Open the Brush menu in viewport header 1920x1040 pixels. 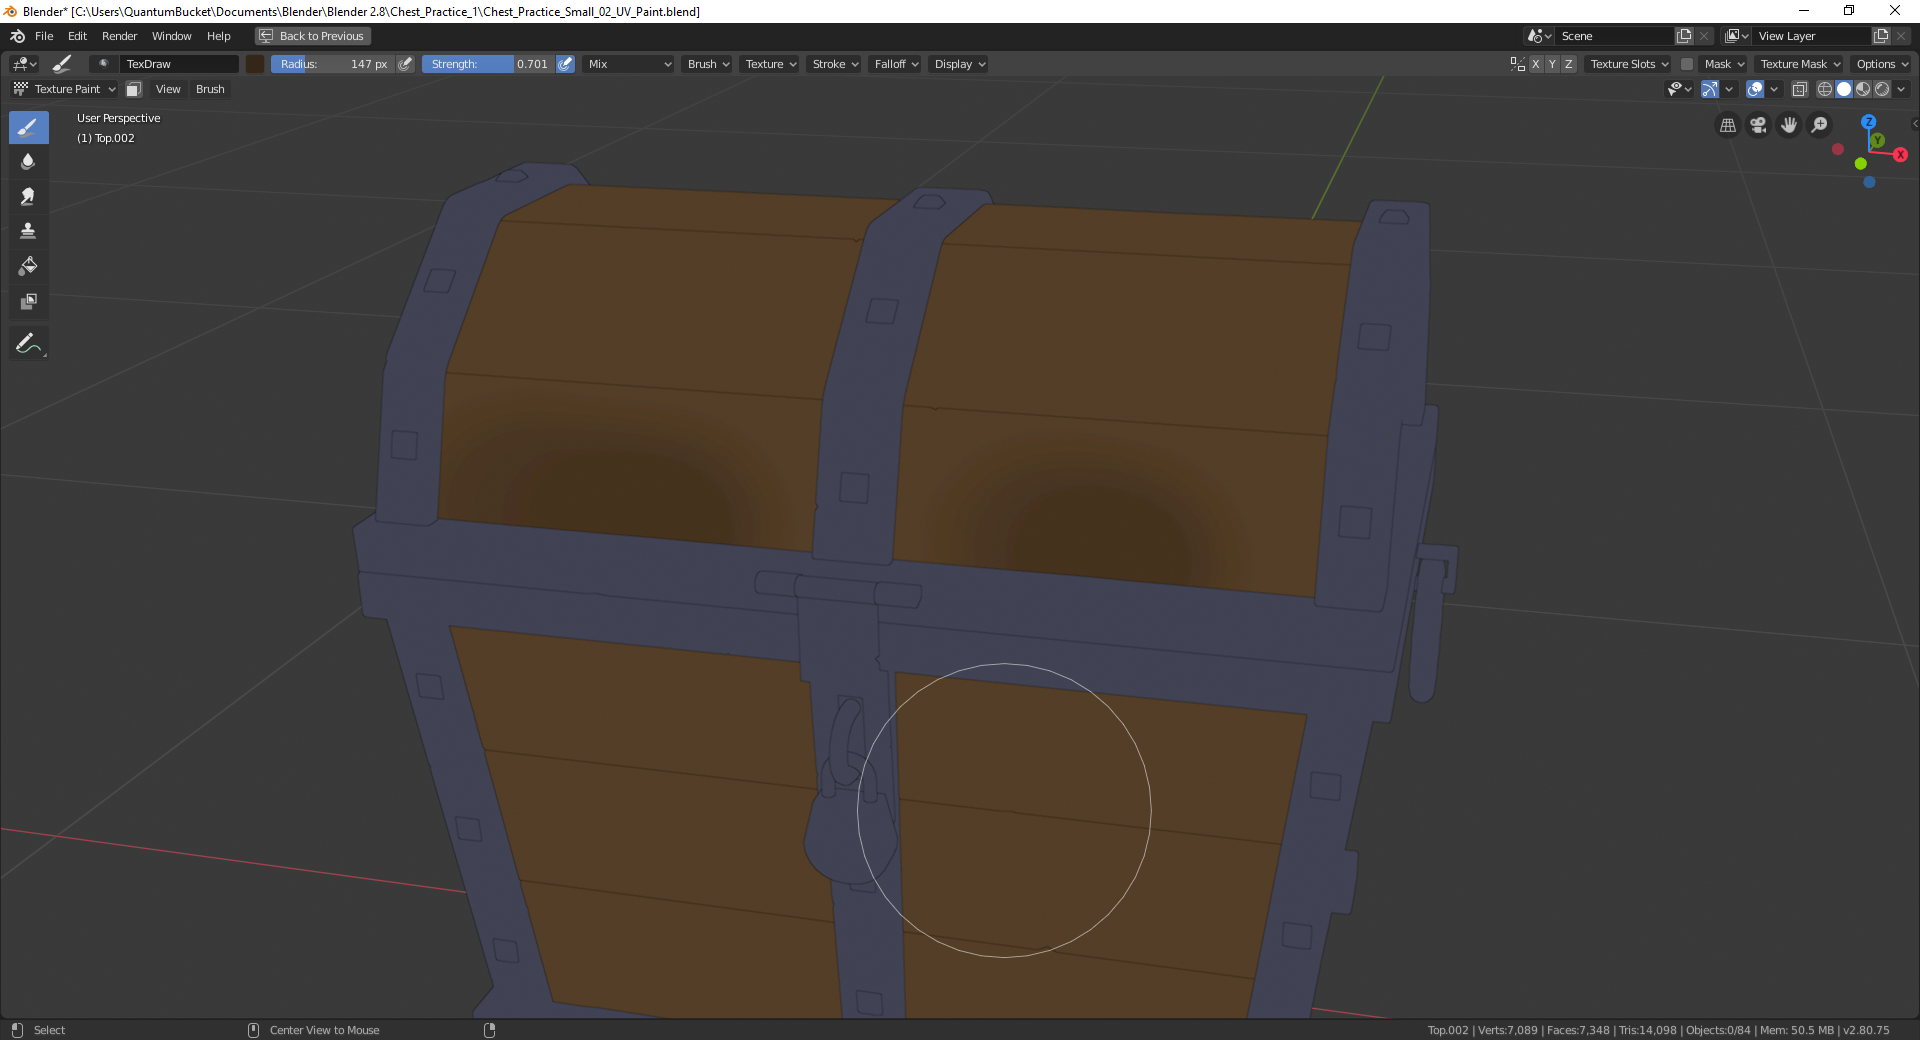pos(210,89)
